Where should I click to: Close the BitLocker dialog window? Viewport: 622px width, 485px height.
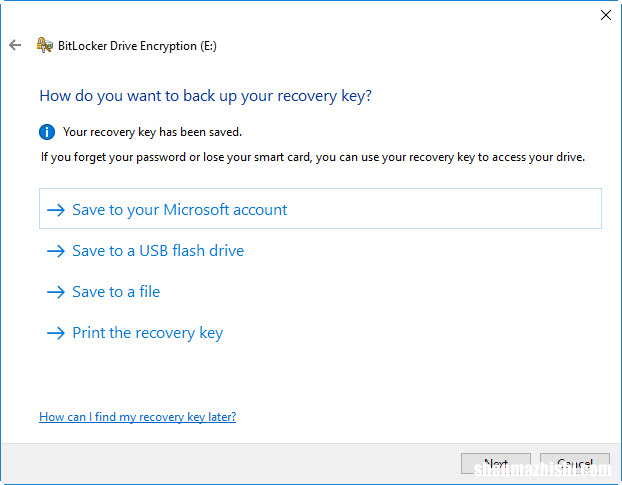pos(606,15)
